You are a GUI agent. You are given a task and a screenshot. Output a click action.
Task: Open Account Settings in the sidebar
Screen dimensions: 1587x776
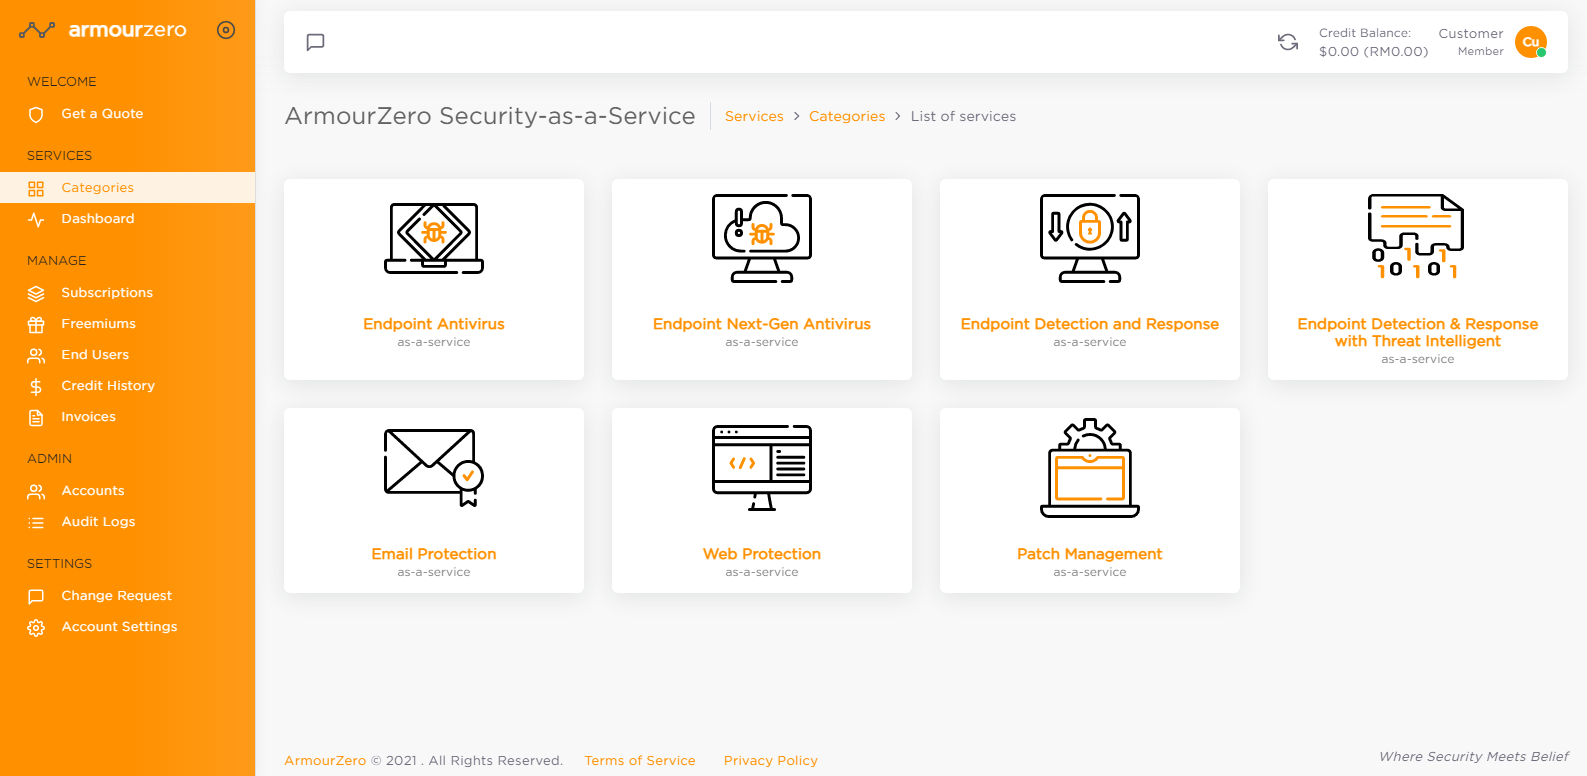(127, 627)
